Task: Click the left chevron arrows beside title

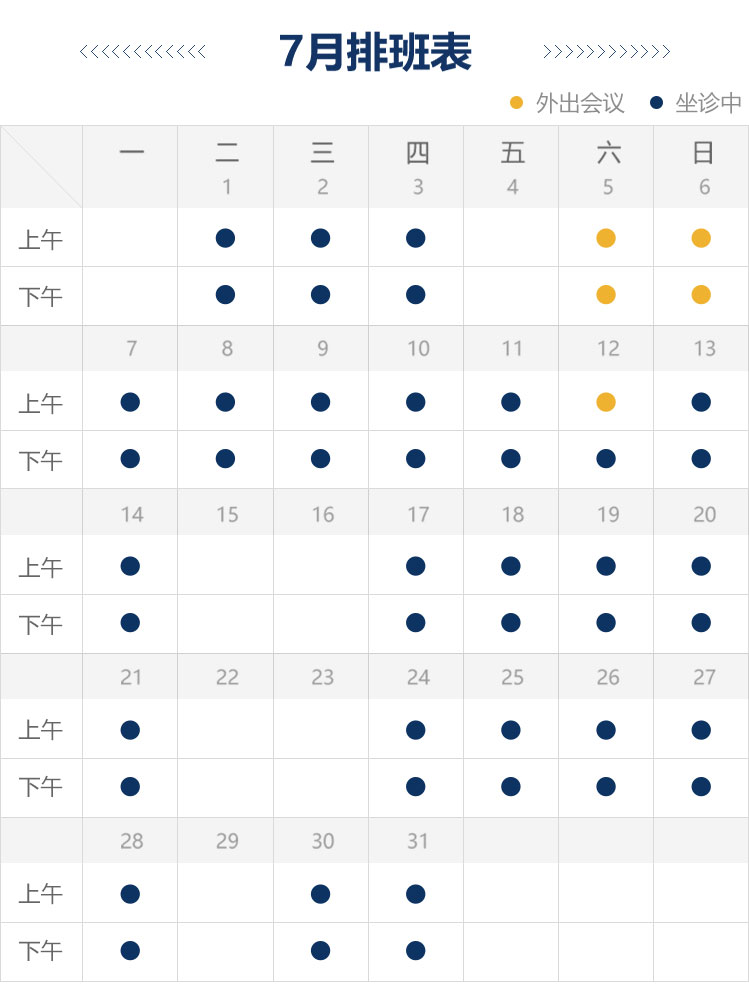Action: coord(143,52)
